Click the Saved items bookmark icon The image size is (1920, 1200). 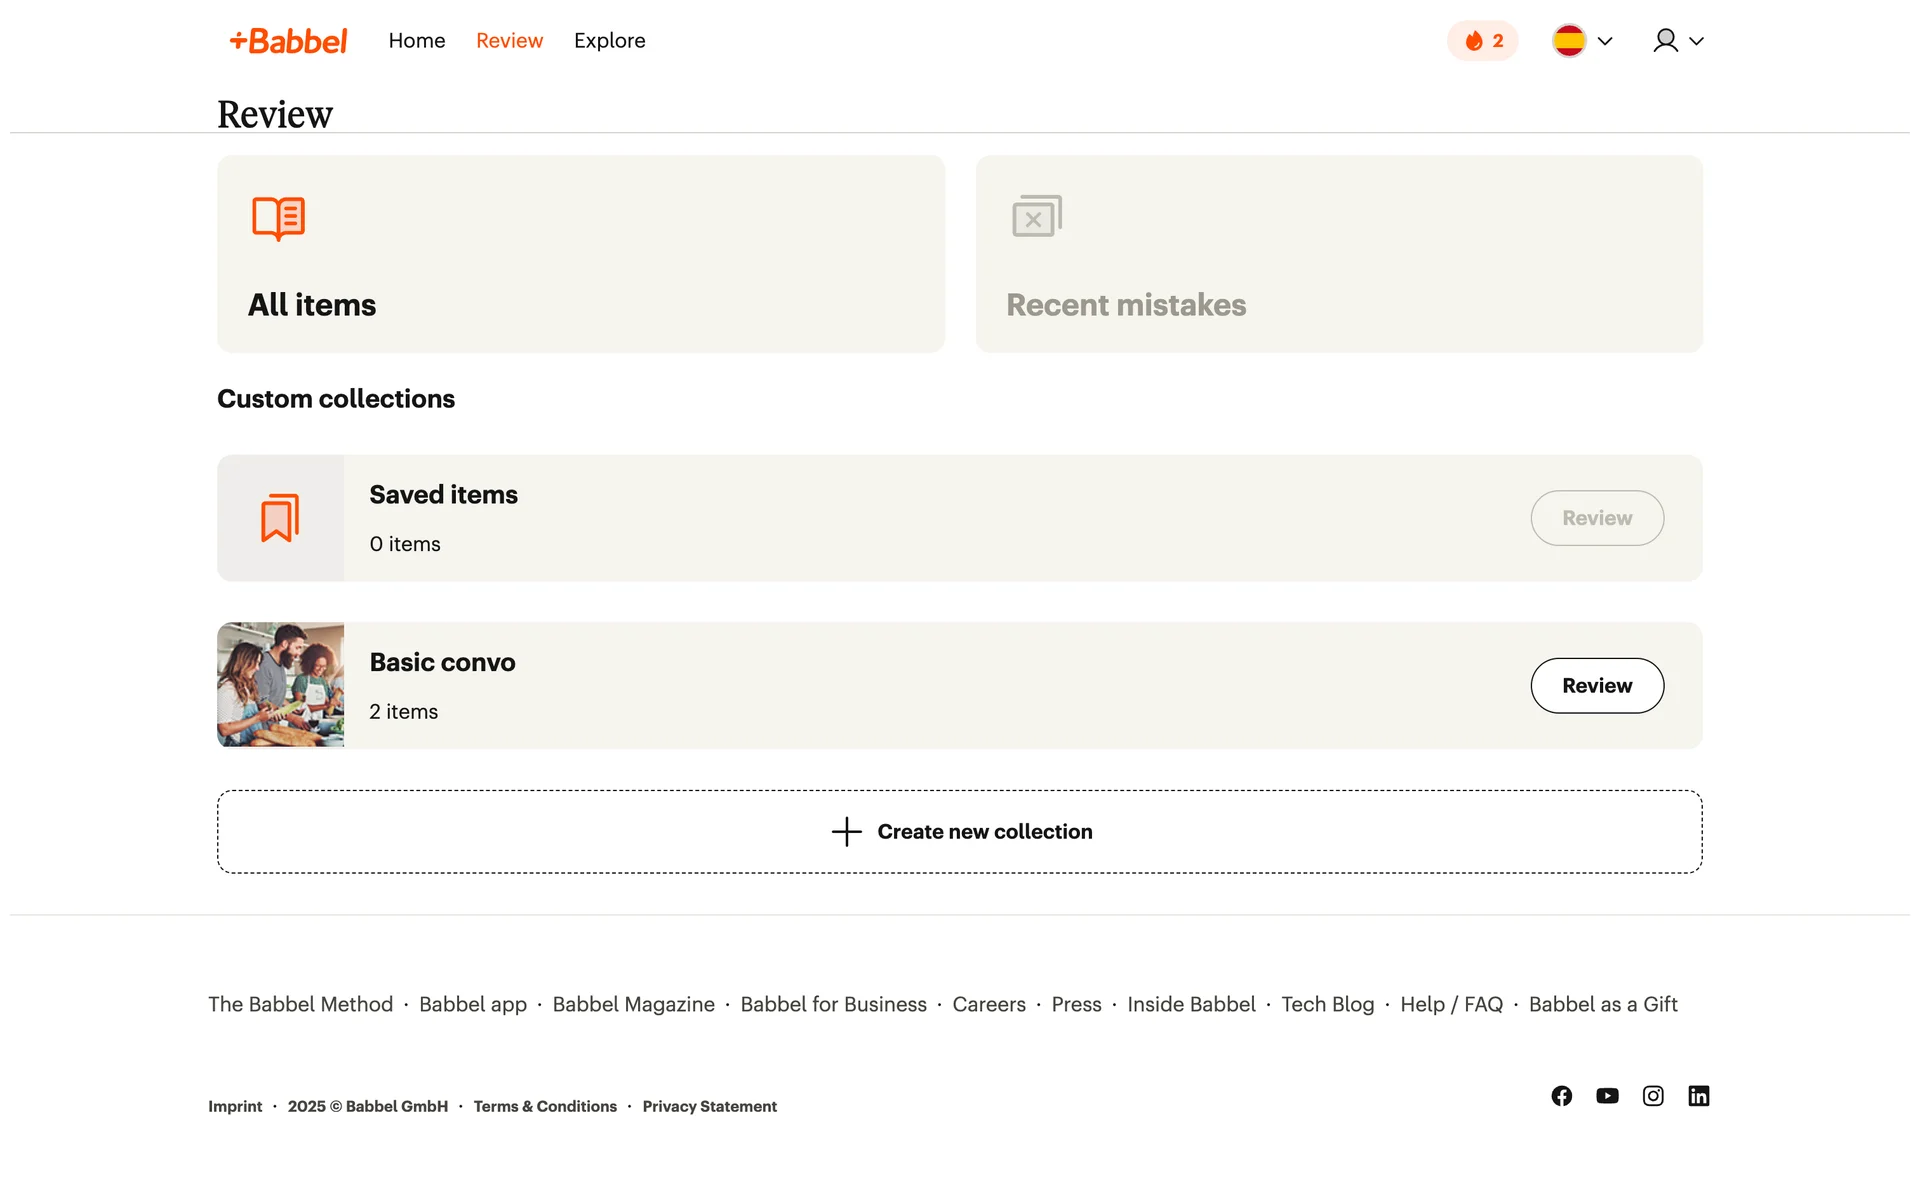click(280, 518)
